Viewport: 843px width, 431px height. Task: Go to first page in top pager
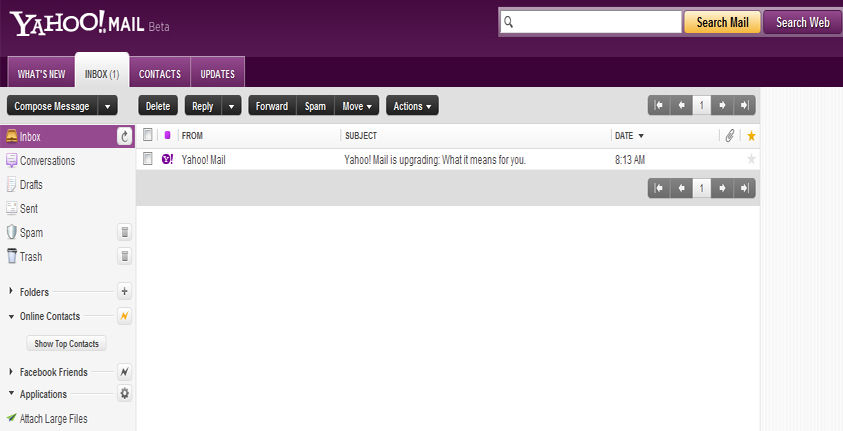point(659,105)
